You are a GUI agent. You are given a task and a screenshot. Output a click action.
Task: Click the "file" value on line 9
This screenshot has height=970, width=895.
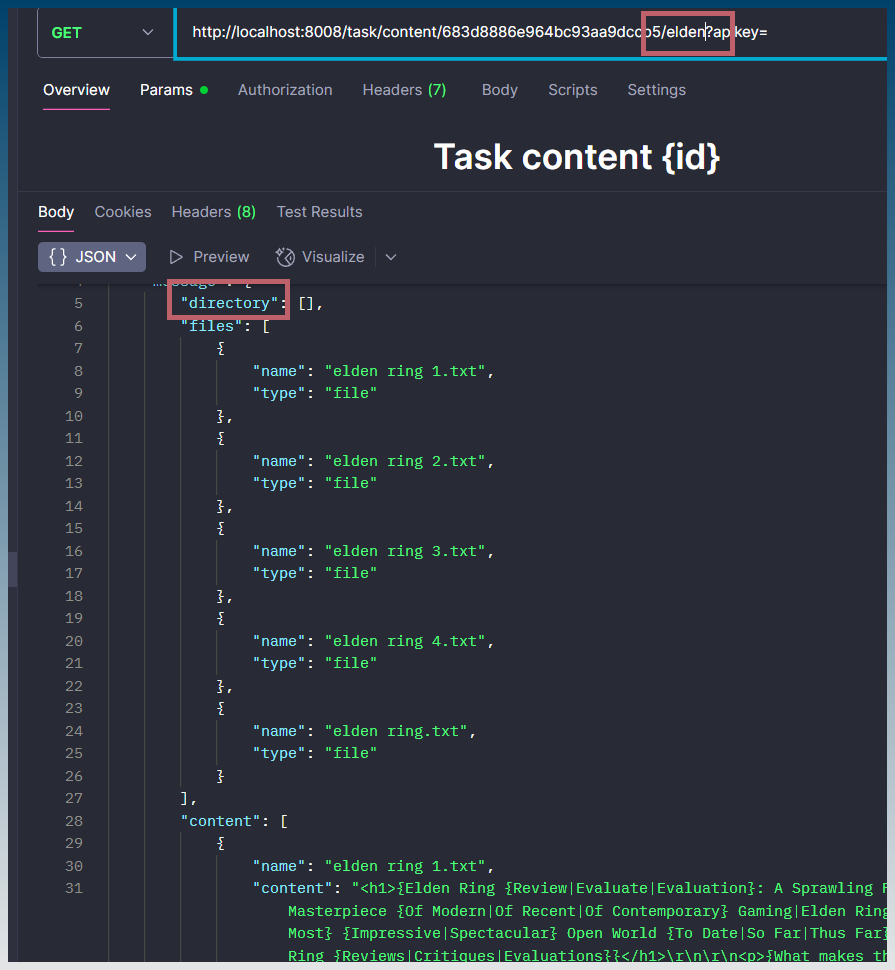(351, 393)
